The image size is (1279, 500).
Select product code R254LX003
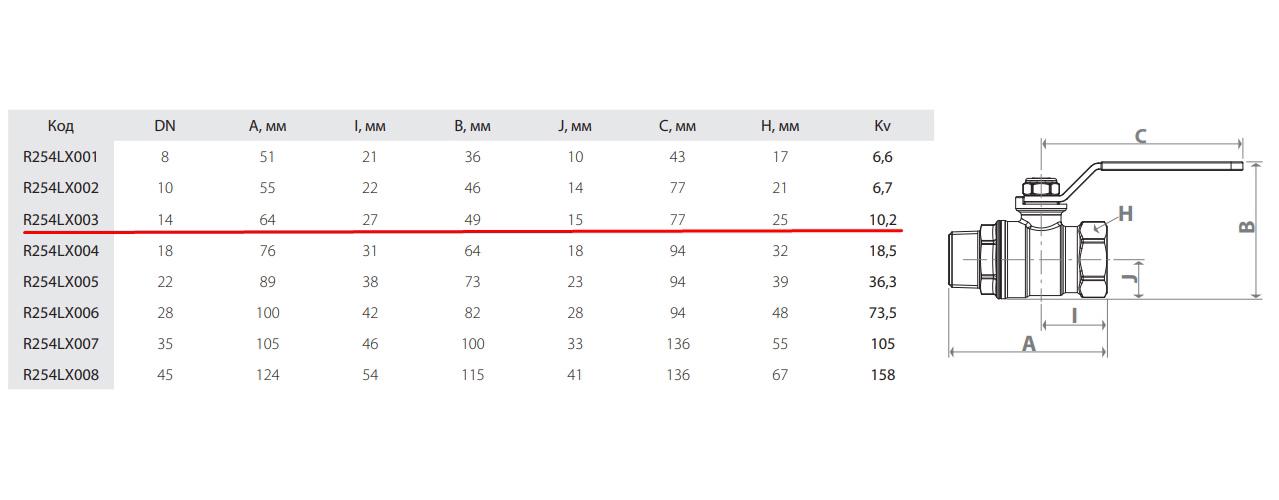[61, 219]
